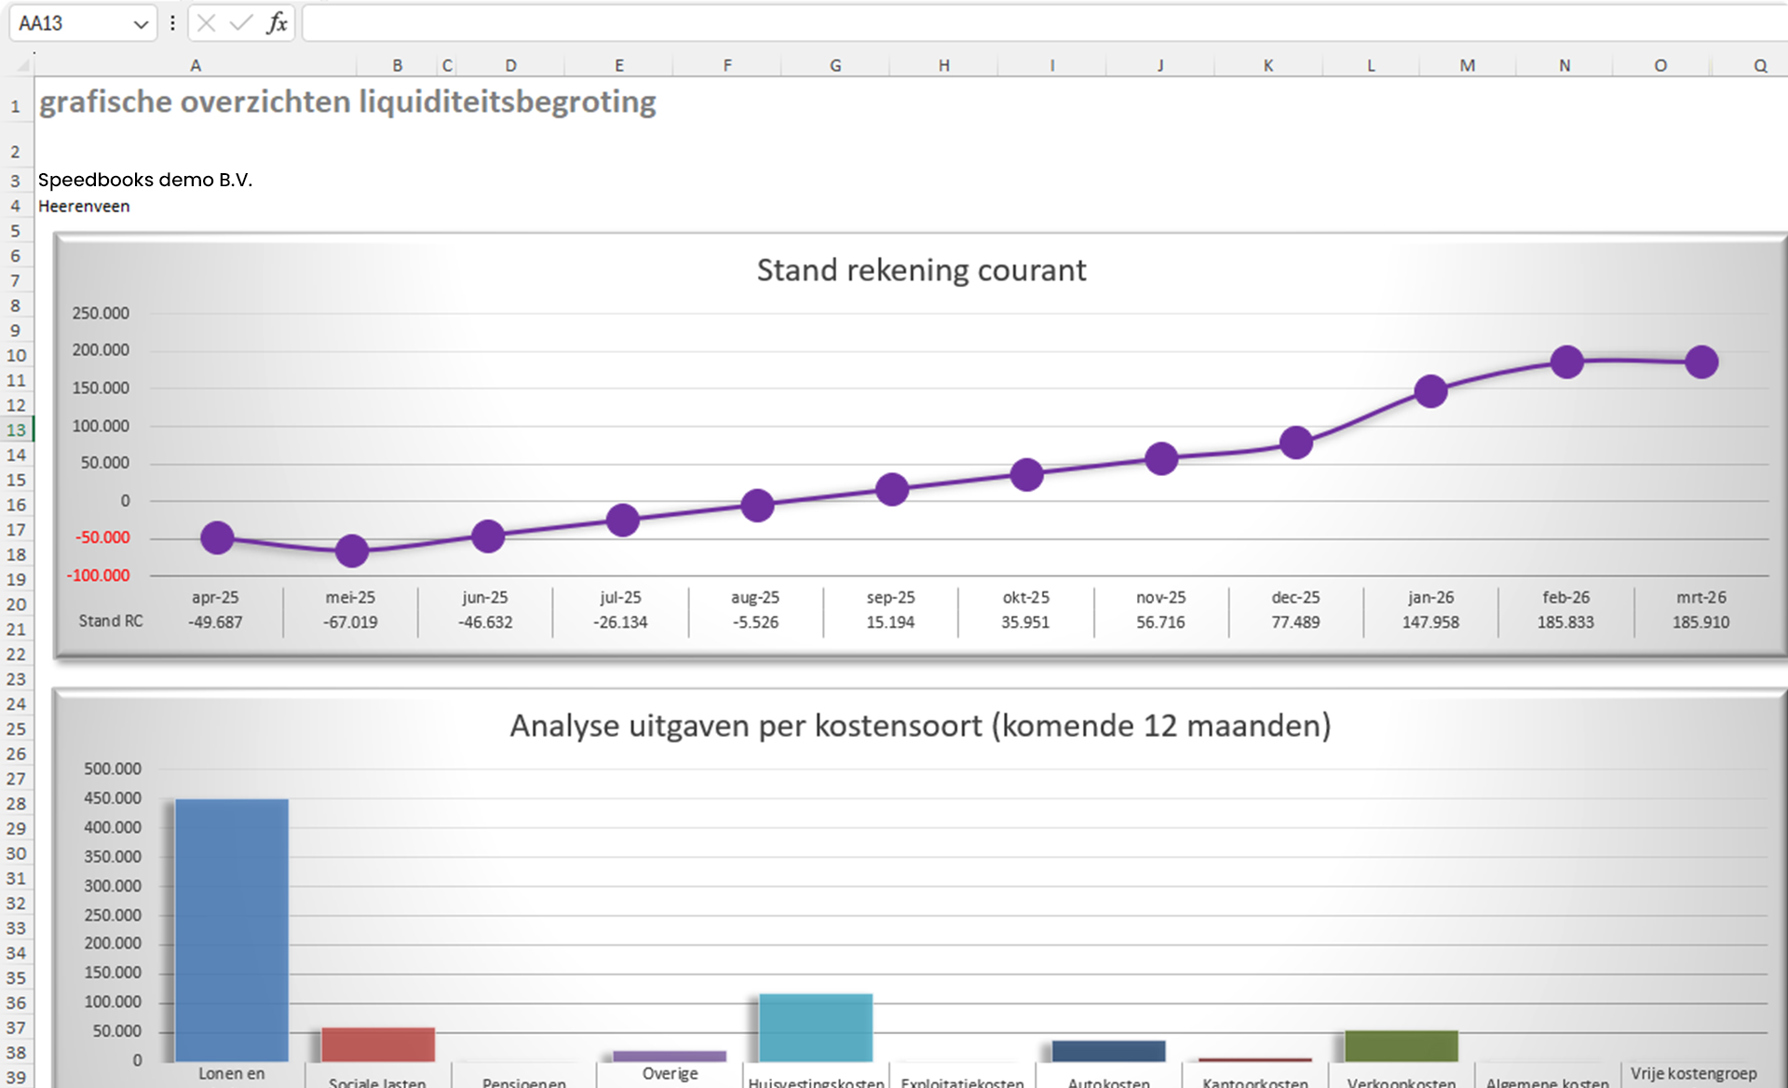Click the value '-67.019' in data table
Screen dimensions: 1788x1088
point(350,622)
